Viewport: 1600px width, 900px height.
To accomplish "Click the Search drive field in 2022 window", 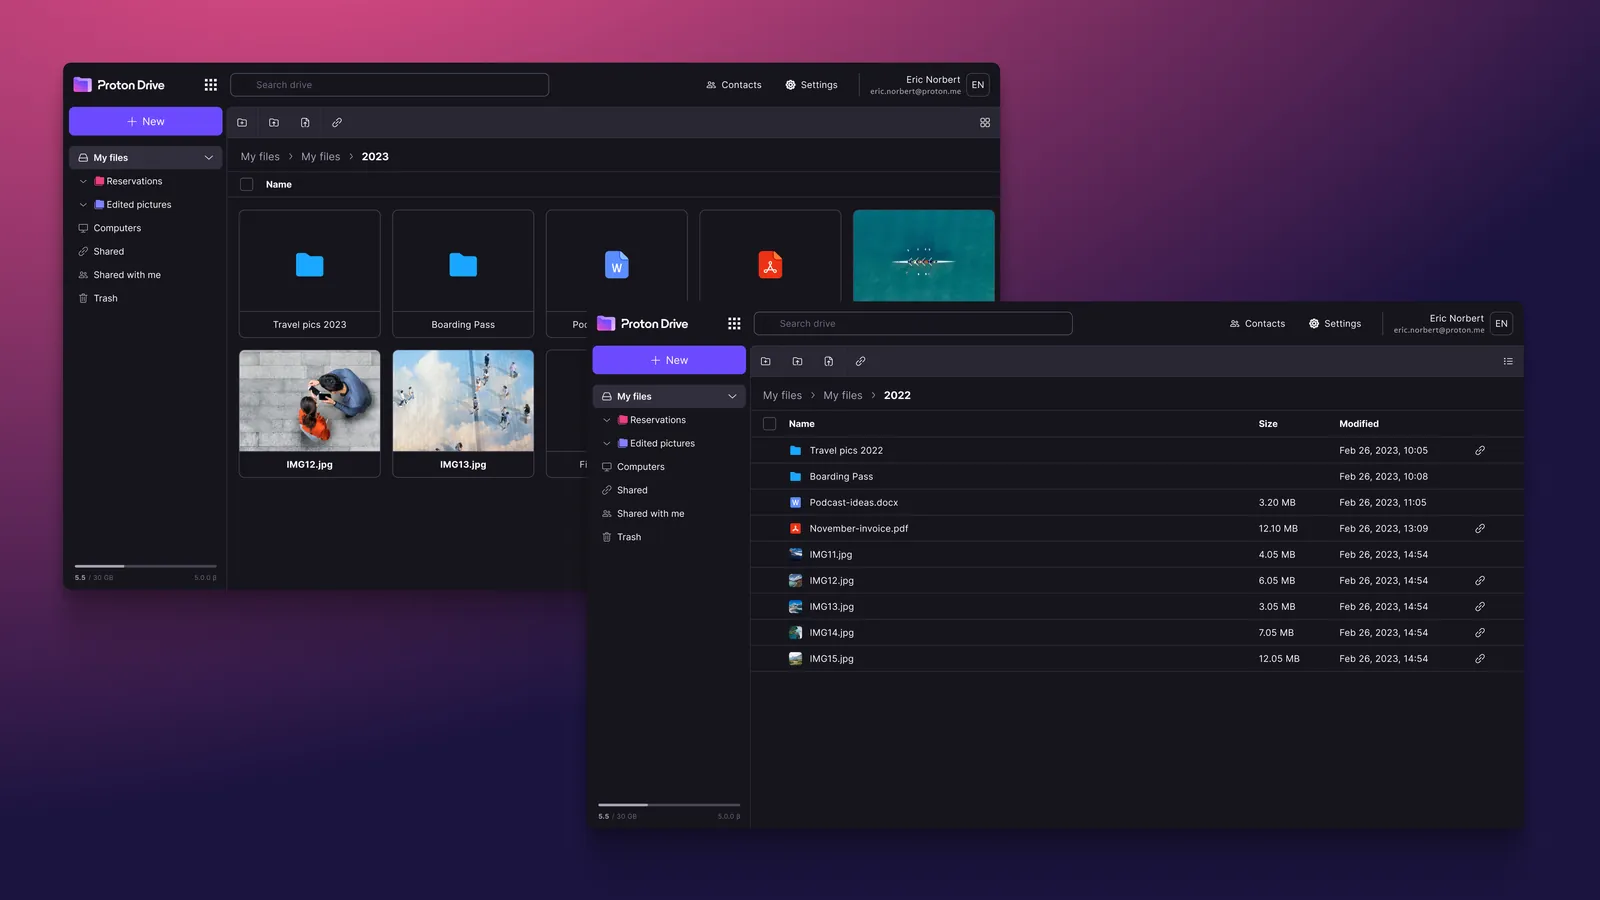I will tap(913, 324).
